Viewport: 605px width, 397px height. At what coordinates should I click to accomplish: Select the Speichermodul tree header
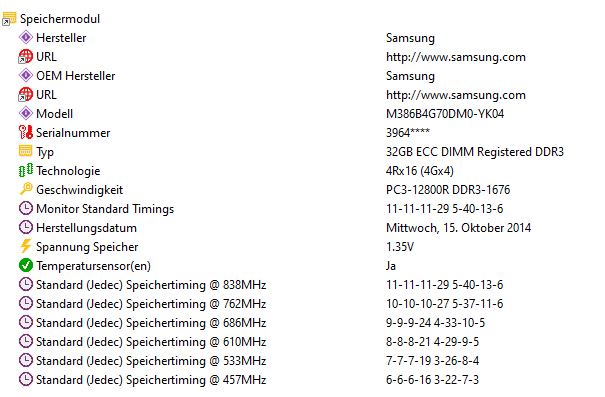pos(60,19)
